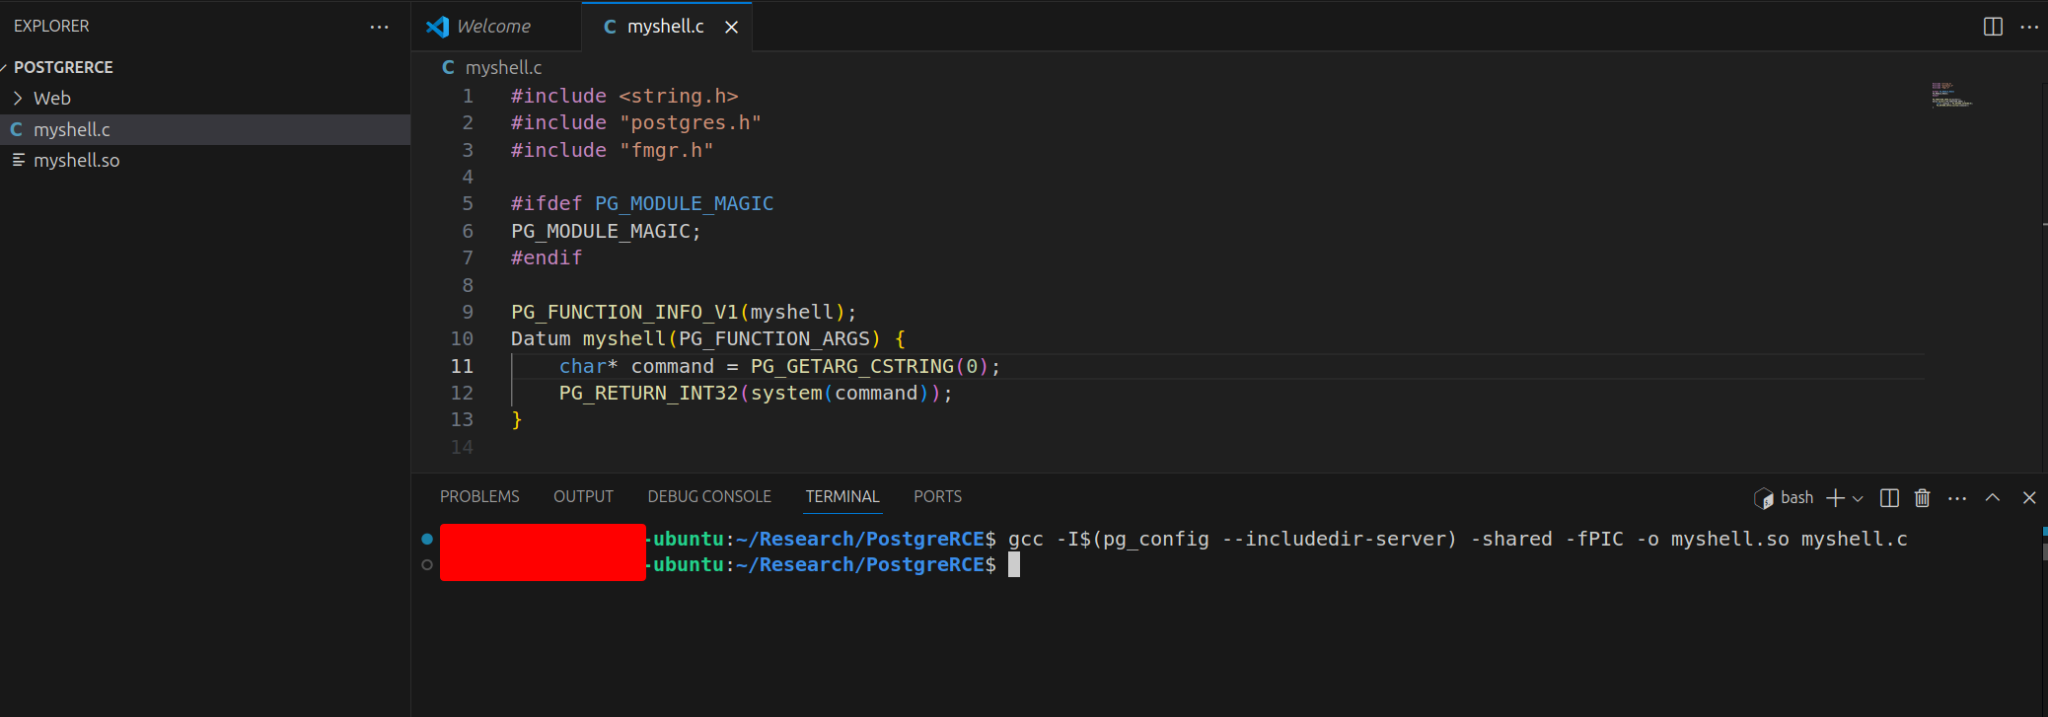Close the myshell.c editor tab
Viewport: 2048px width, 717px height.
pos(731,27)
